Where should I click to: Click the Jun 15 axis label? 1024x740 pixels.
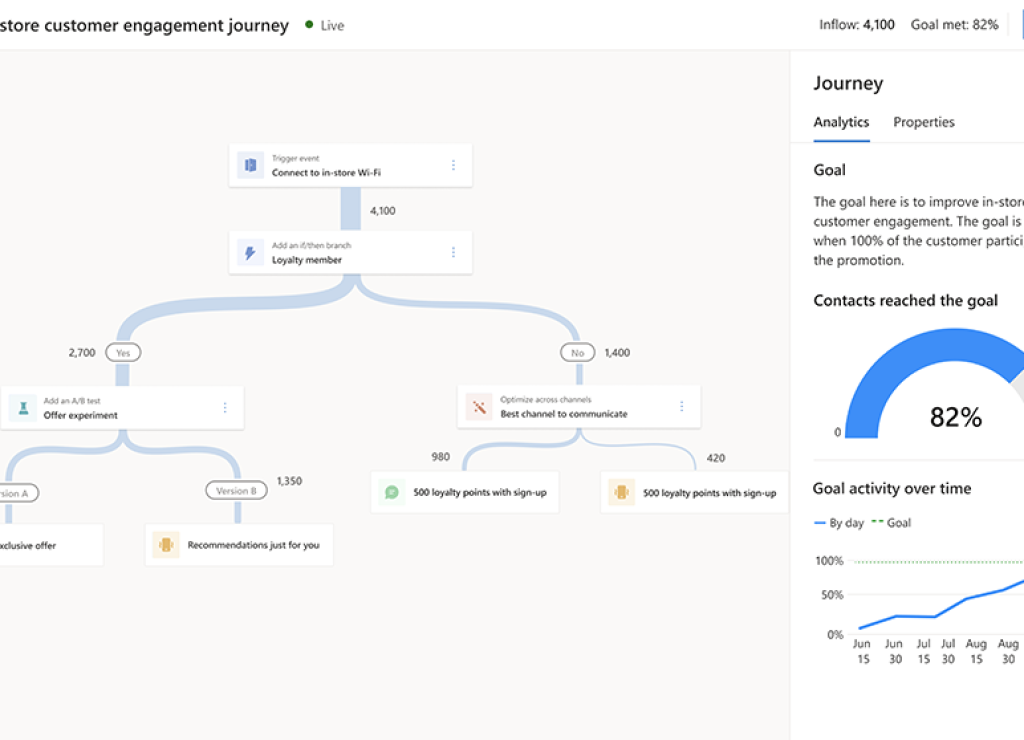click(863, 651)
